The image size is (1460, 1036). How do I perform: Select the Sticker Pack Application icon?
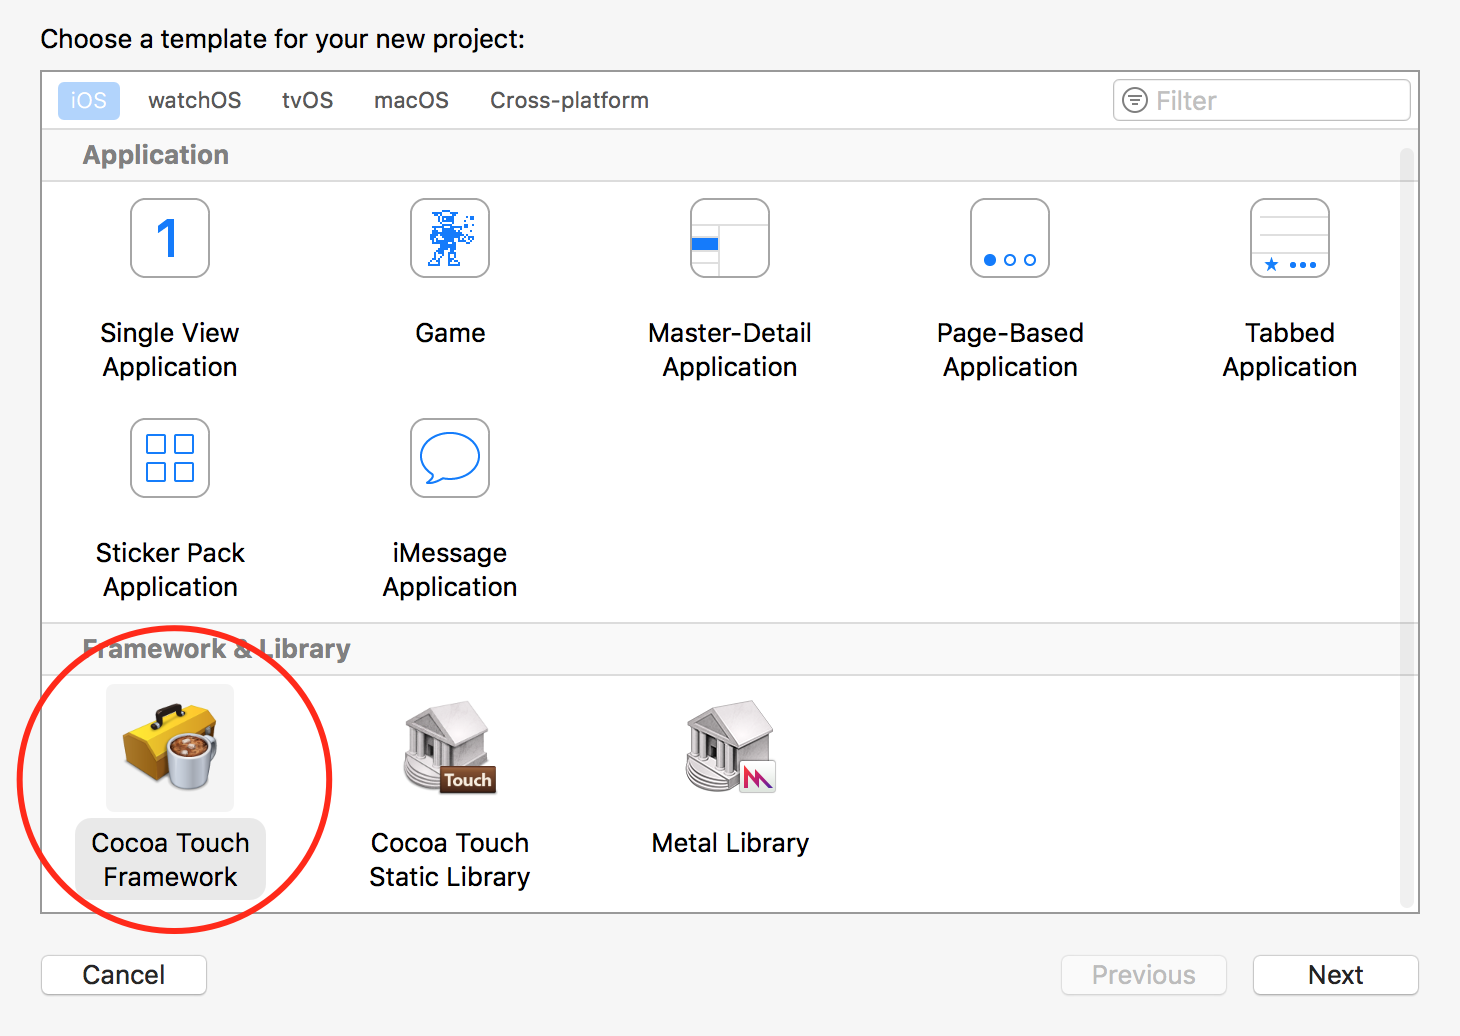click(x=170, y=458)
